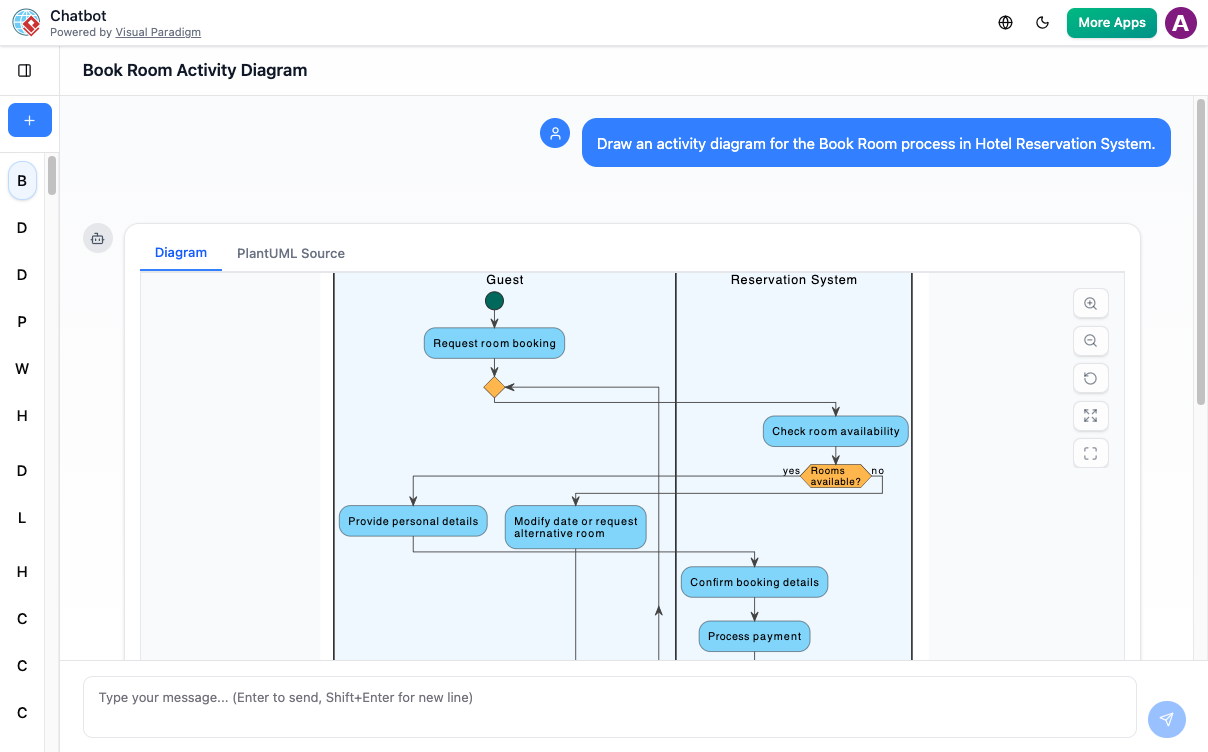The width and height of the screenshot is (1208, 752).
Task: Select the Diagram tab
Action: tap(181, 253)
